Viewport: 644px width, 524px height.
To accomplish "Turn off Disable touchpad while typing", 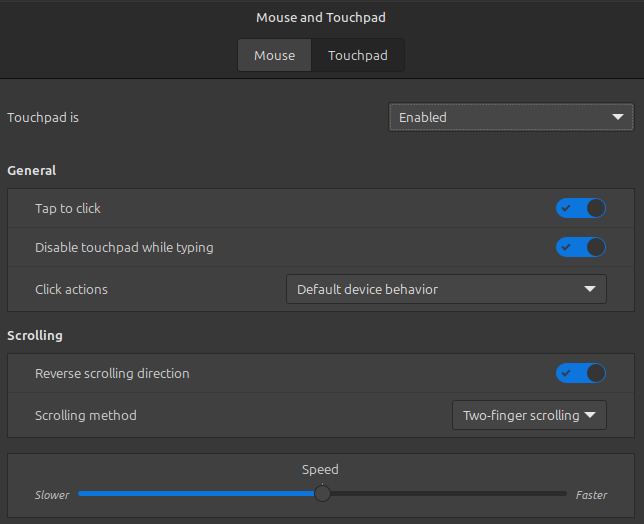I will tap(581, 247).
